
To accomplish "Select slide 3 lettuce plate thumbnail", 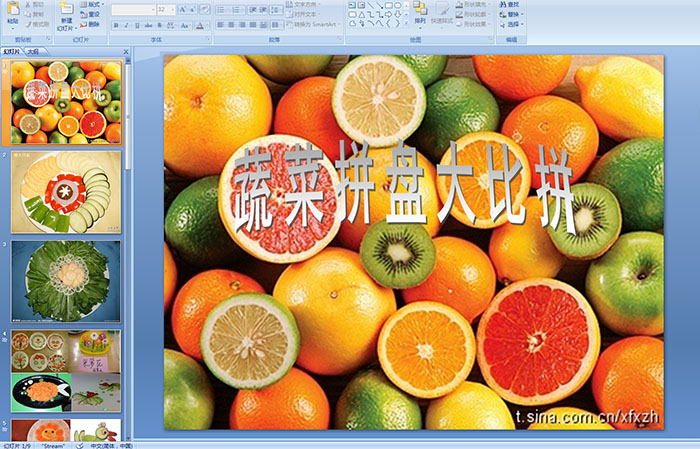I will [x=66, y=281].
